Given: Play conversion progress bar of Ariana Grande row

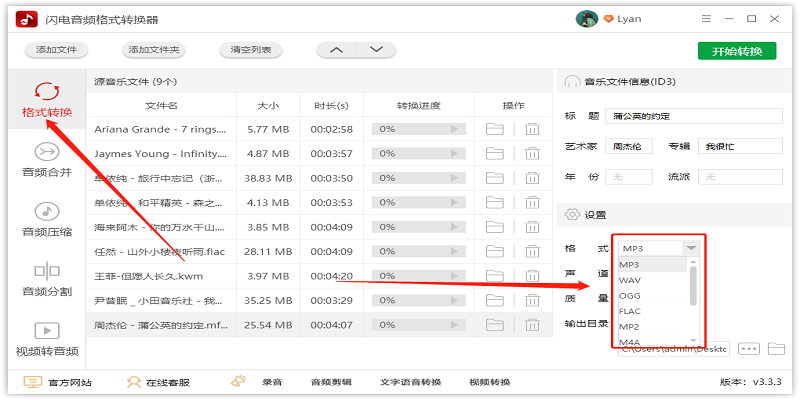Looking at the screenshot, I should [x=454, y=129].
